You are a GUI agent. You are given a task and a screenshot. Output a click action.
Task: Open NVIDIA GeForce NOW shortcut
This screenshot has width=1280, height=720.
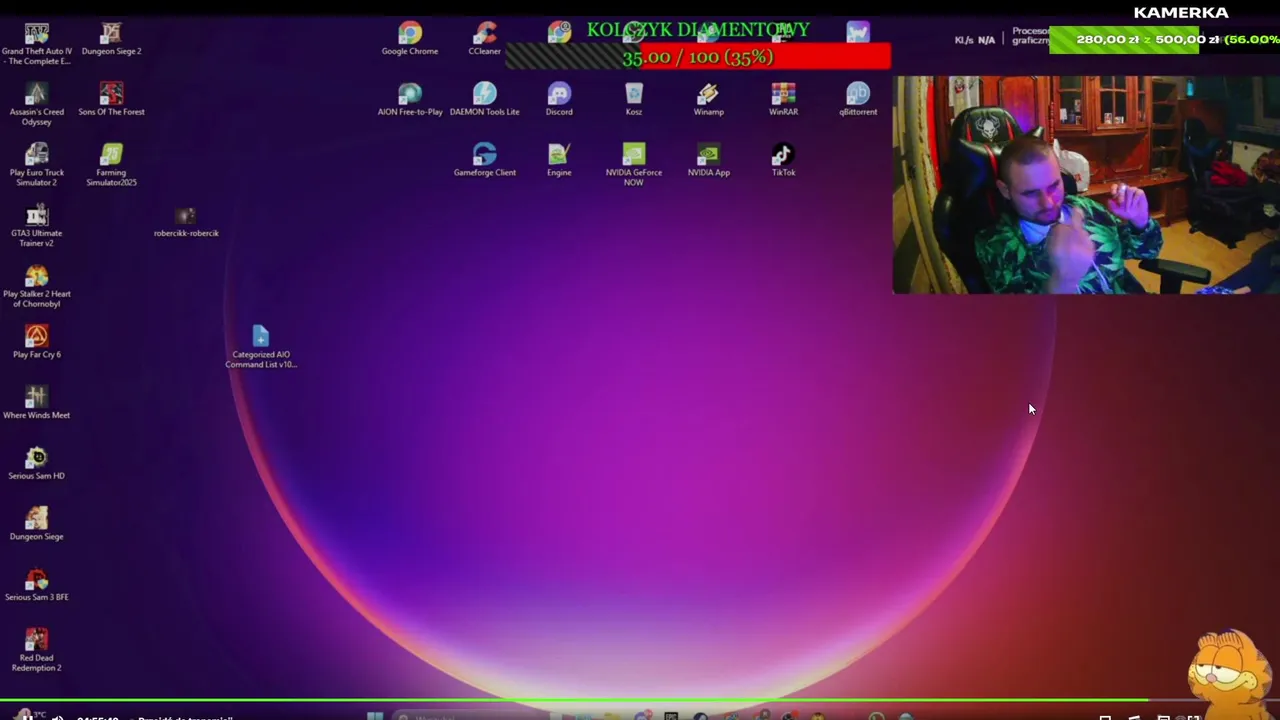point(634,166)
